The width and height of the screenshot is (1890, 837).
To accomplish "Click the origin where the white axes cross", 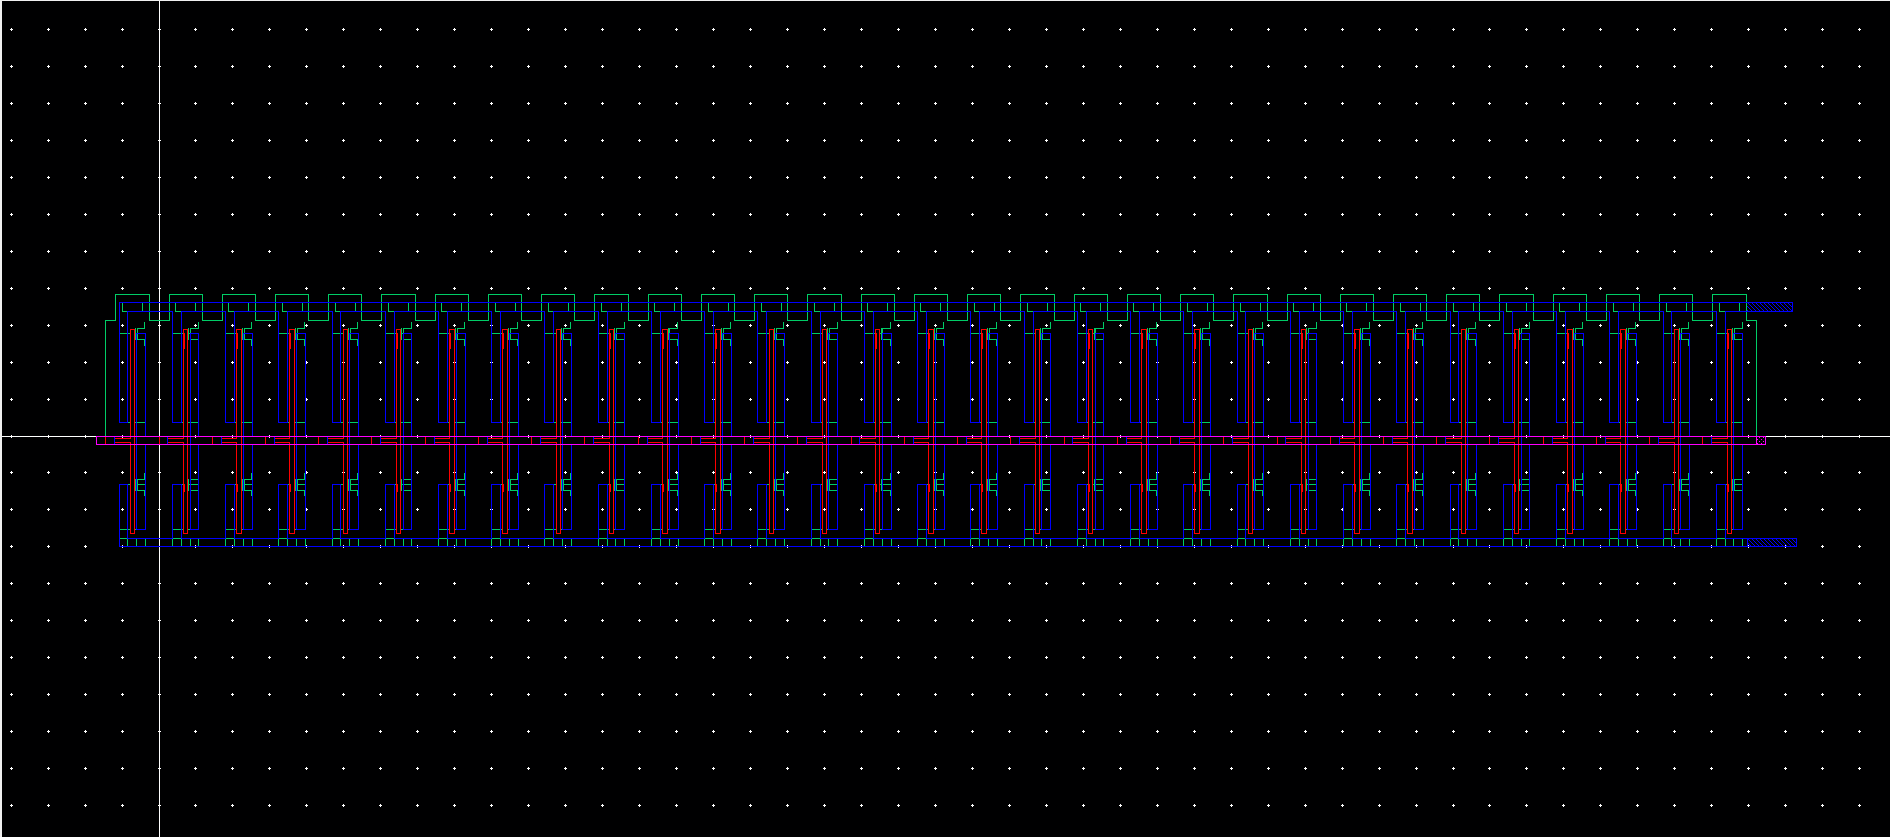I will 160,436.
